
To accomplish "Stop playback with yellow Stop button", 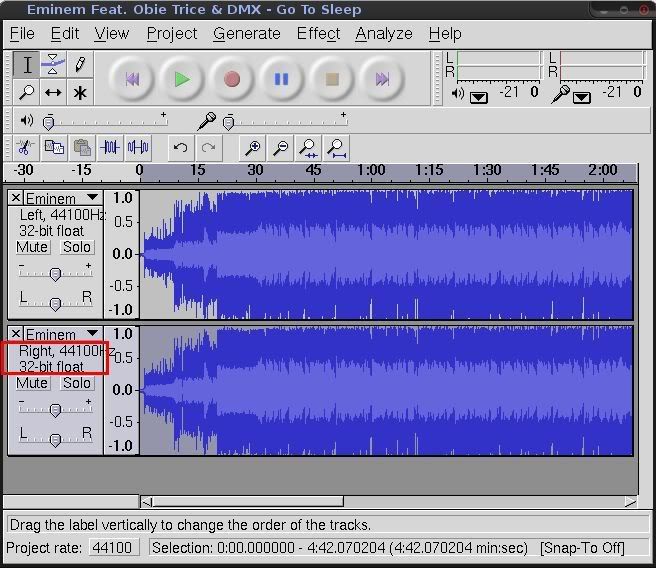I will pyautogui.click(x=332, y=79).
